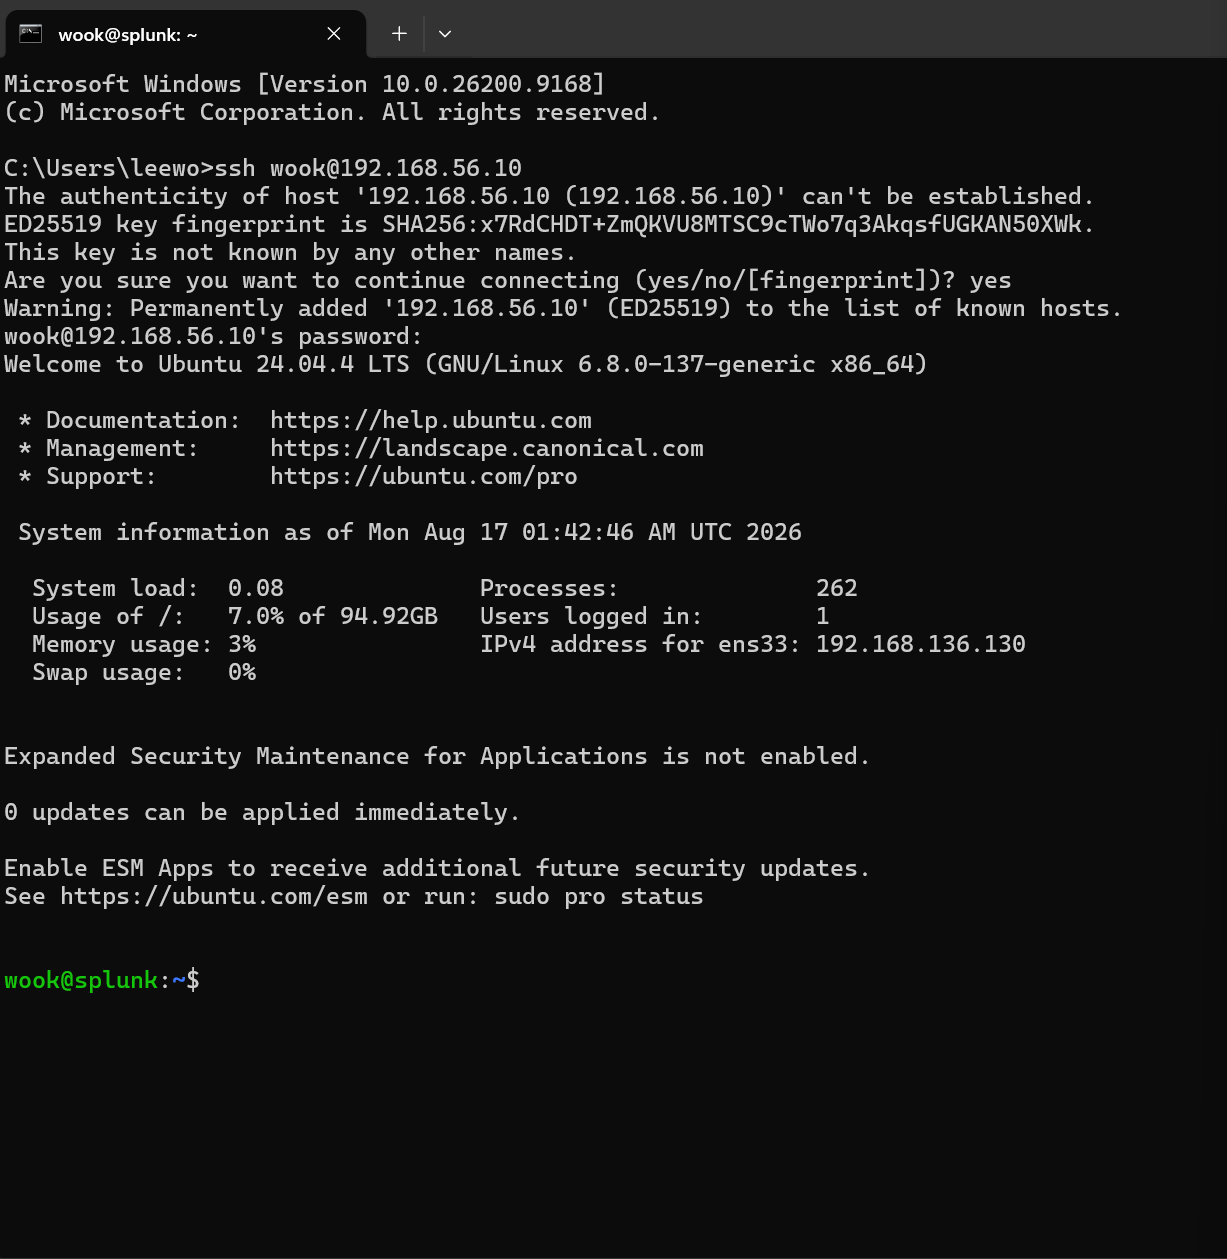The width and height of the screenshot is (1227, 1259).
Task: Open the https://help.ubuntu.com link
Action: [x=431, y=421]
